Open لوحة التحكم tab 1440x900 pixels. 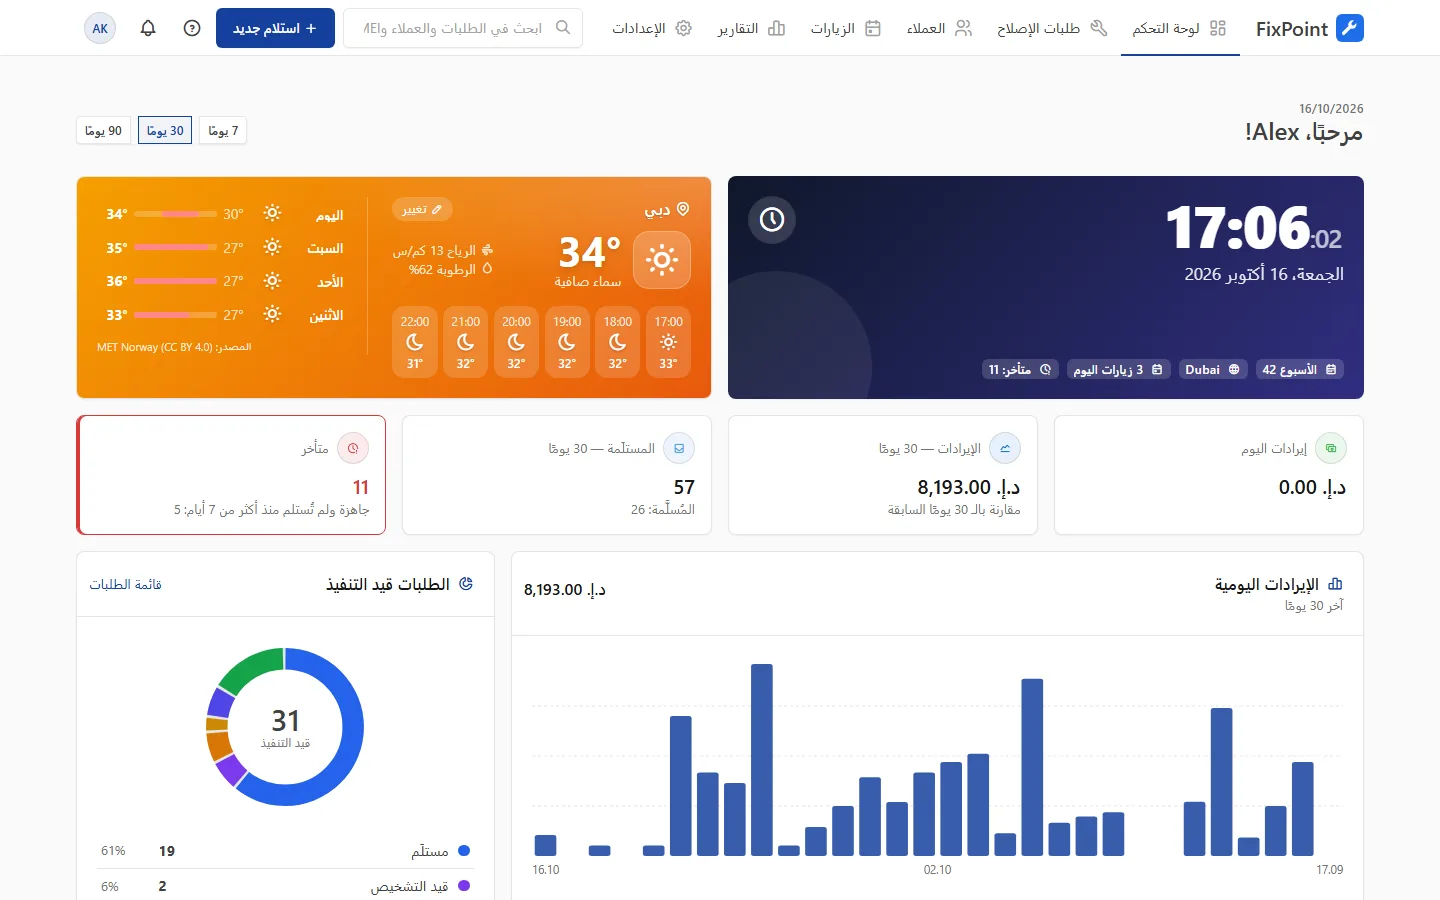click(x=1180, y=28)
